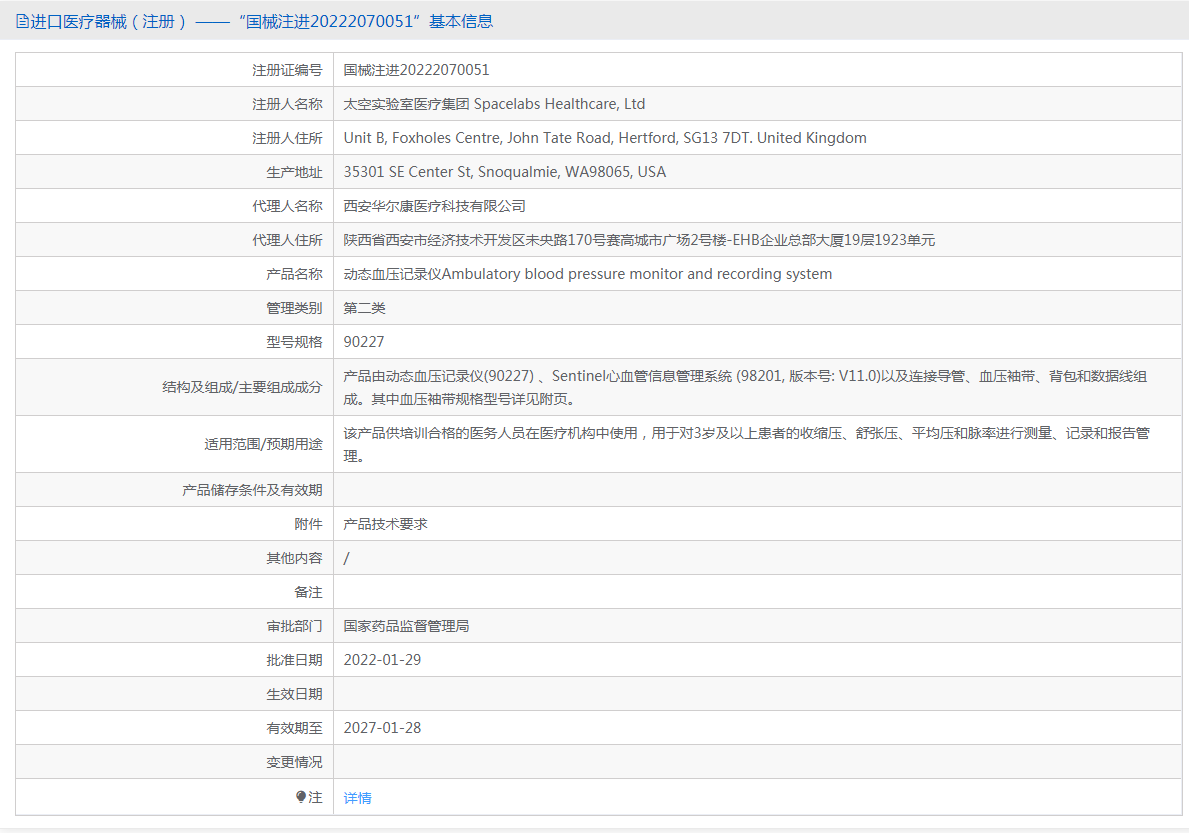This screenshot has width=1189, height=833.
Task: Select the product name Ambulatory blood pressure monitor
Action: 587,274
